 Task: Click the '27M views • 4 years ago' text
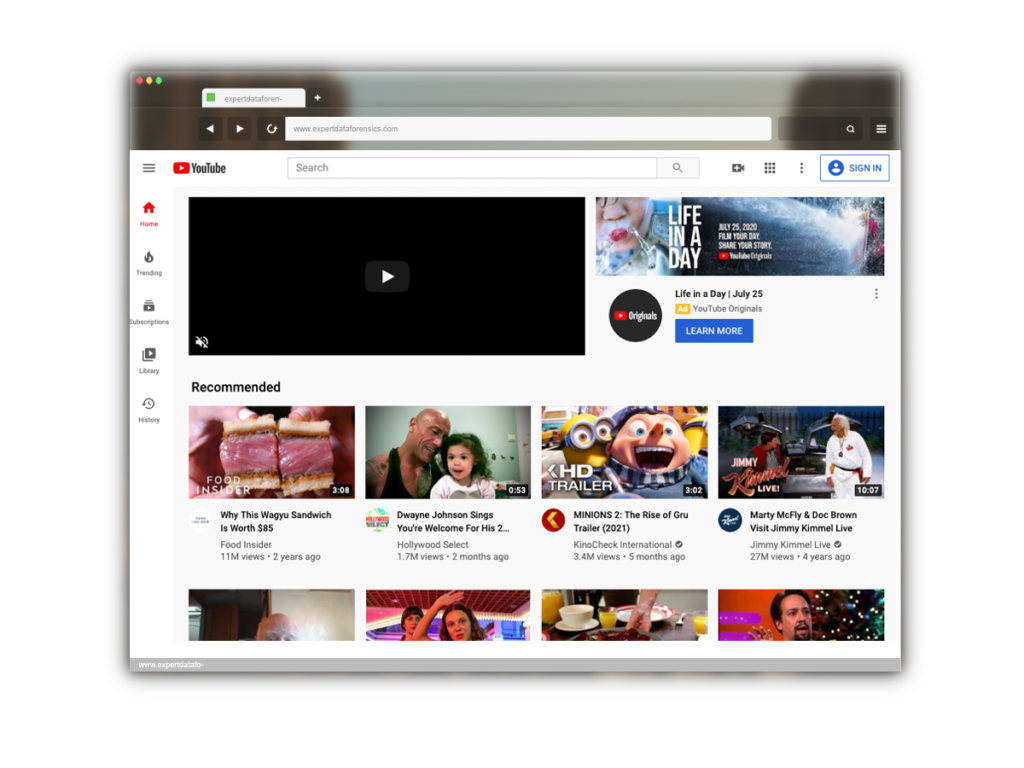click(x=800, y=557)
